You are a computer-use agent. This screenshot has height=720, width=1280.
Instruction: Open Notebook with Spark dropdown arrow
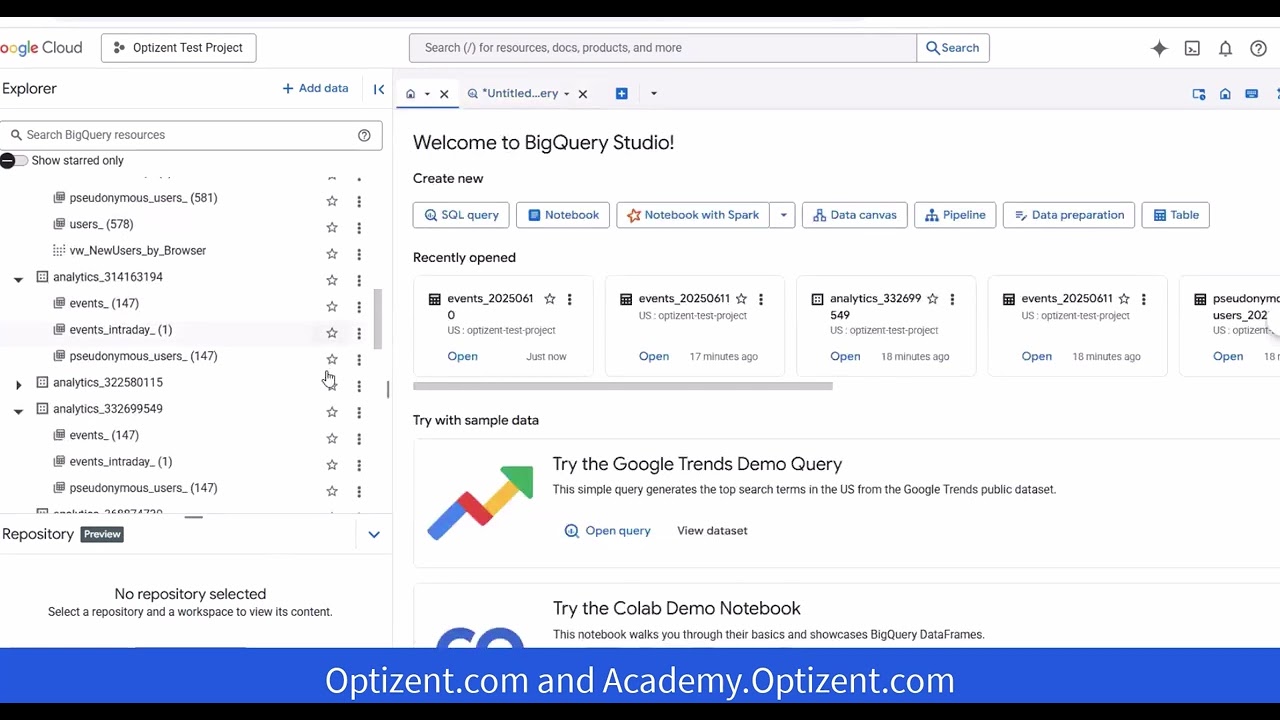[783, 215]
